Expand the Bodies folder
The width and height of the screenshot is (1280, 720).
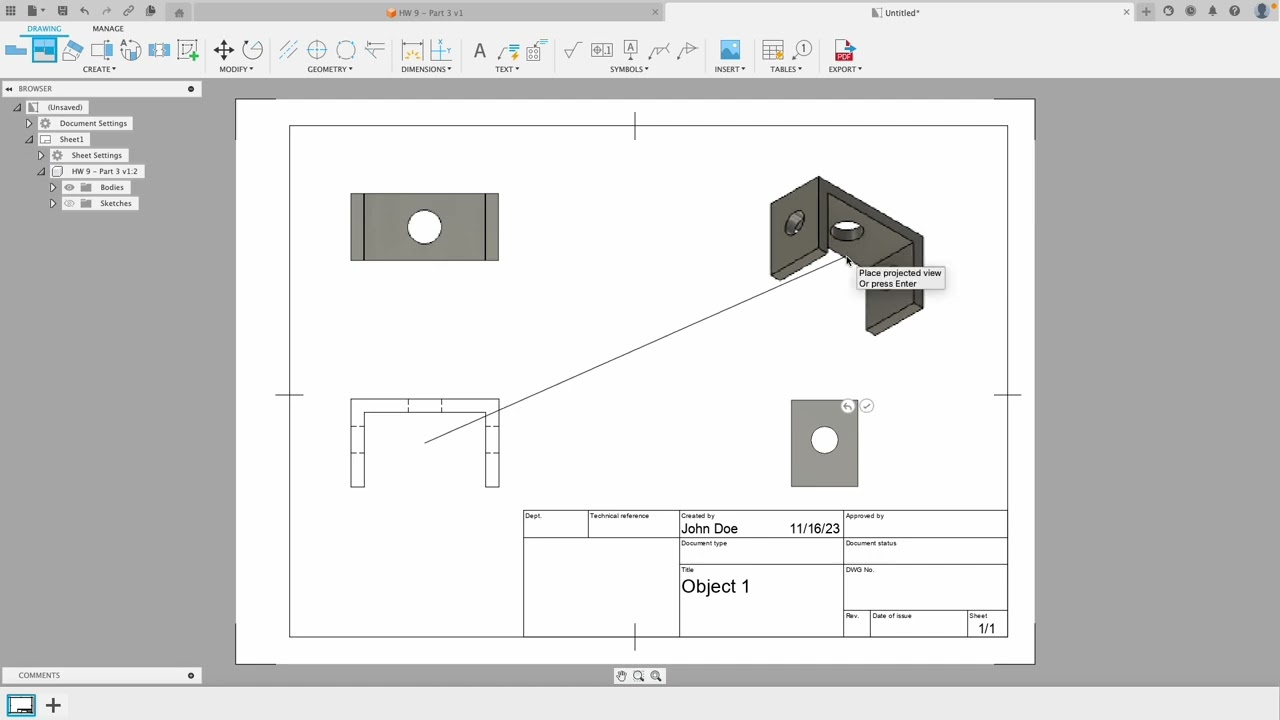(x=53, y=187)
